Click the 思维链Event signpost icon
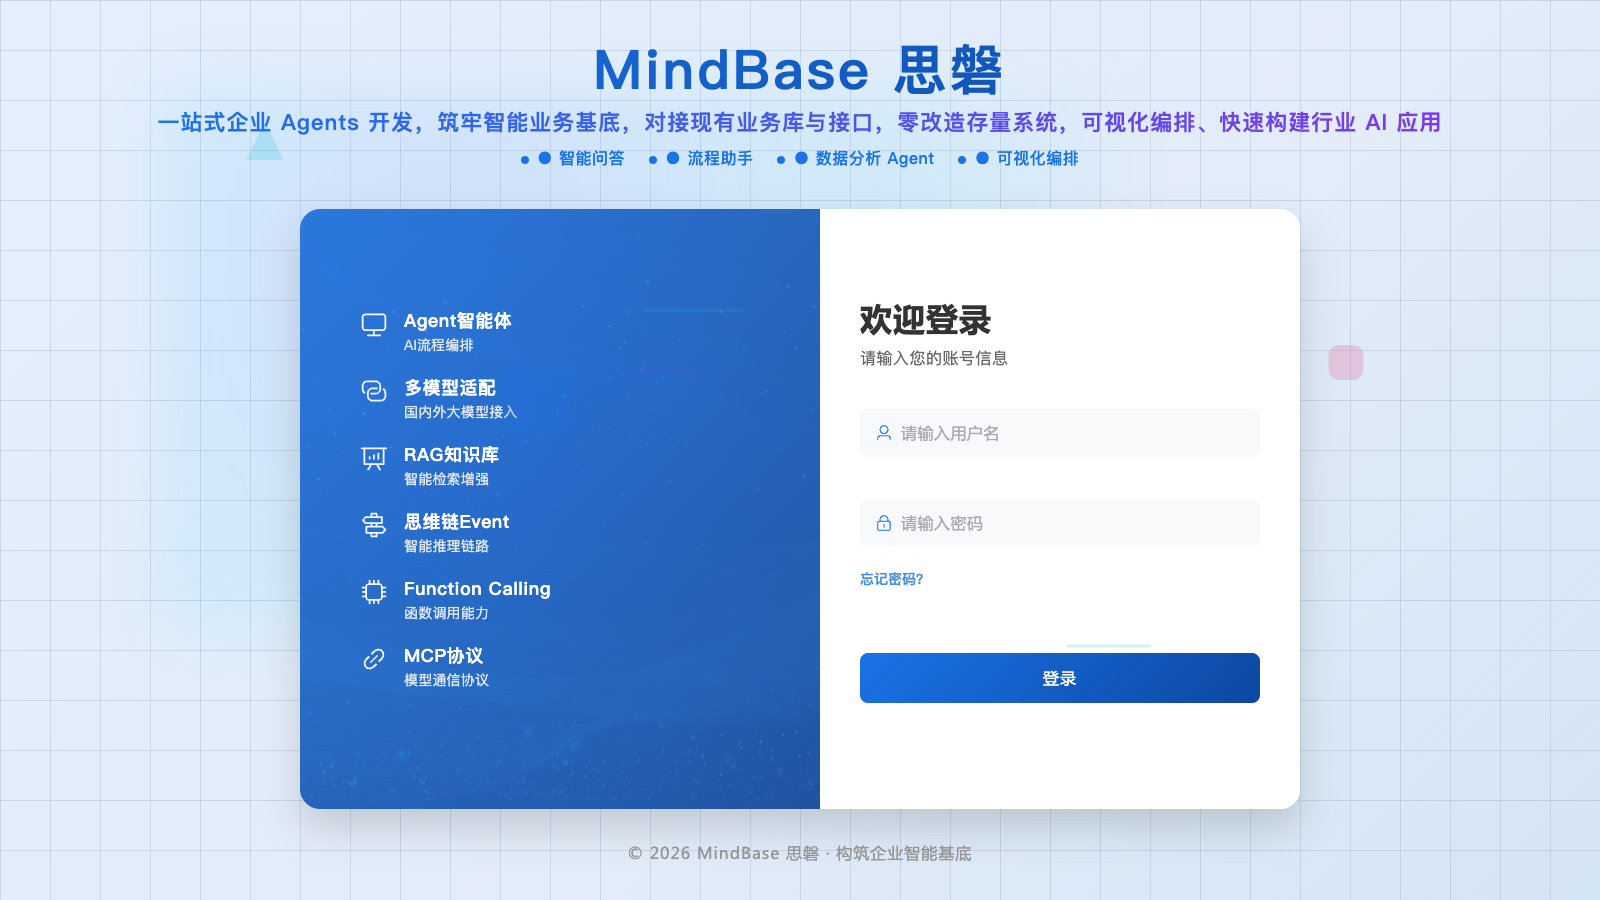The width and height of the screenshot is (1600, 900). point(374,525)
